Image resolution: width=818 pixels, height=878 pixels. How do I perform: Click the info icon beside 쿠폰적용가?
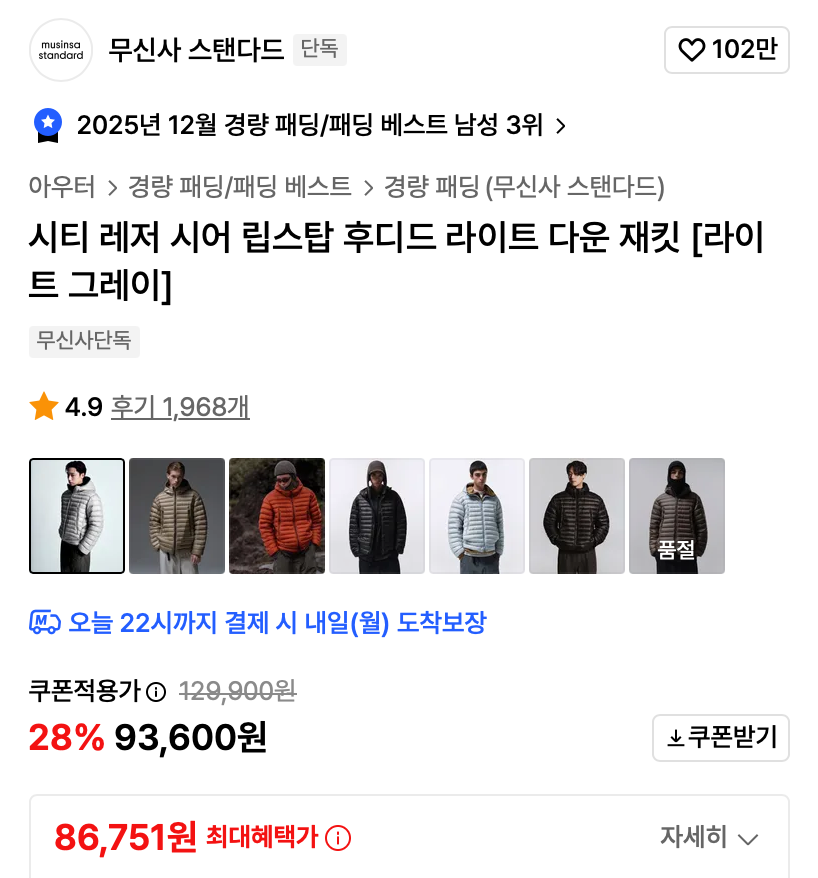[x=156, y=691]
